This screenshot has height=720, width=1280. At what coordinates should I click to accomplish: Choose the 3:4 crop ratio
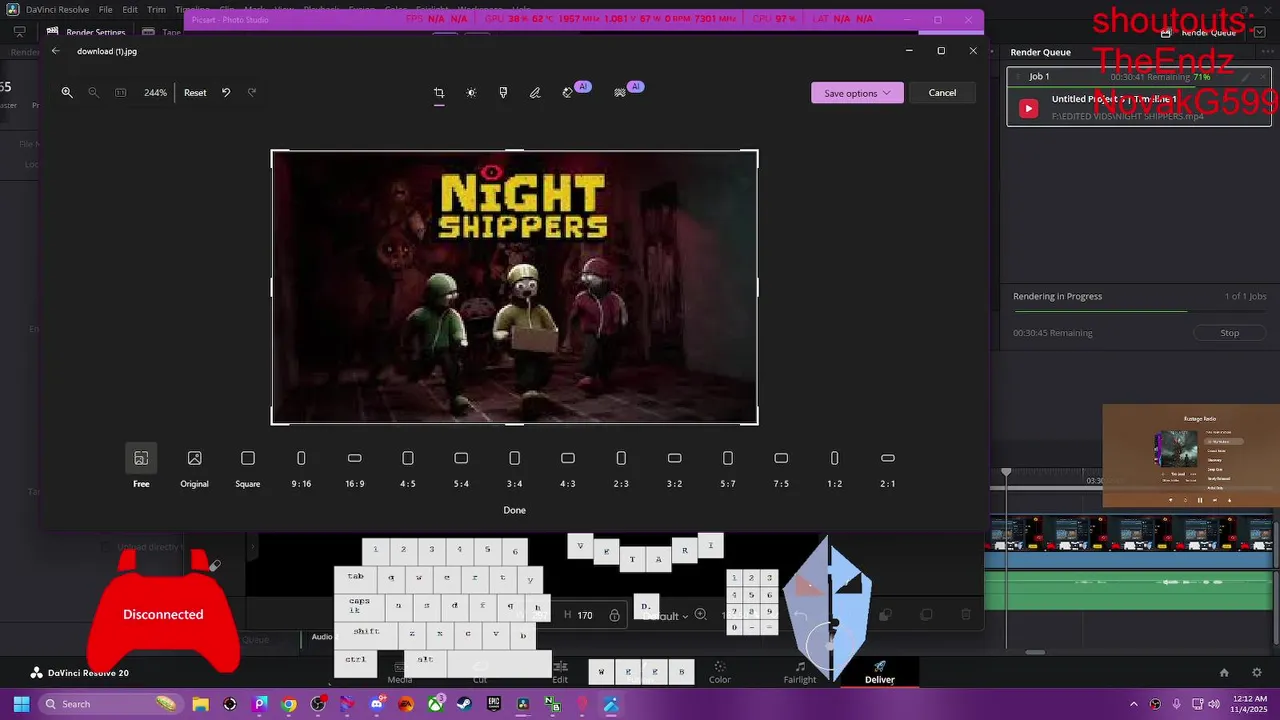pyautogui.click(x=514, y=467)
